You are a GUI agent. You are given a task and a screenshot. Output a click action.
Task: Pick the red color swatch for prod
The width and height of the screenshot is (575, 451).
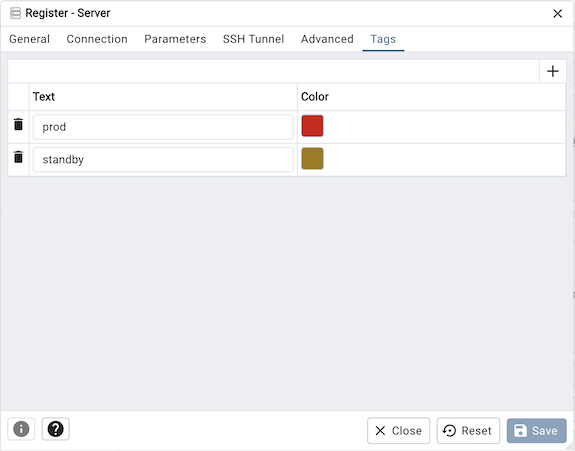pyautogui.click(x=312, y=126)
